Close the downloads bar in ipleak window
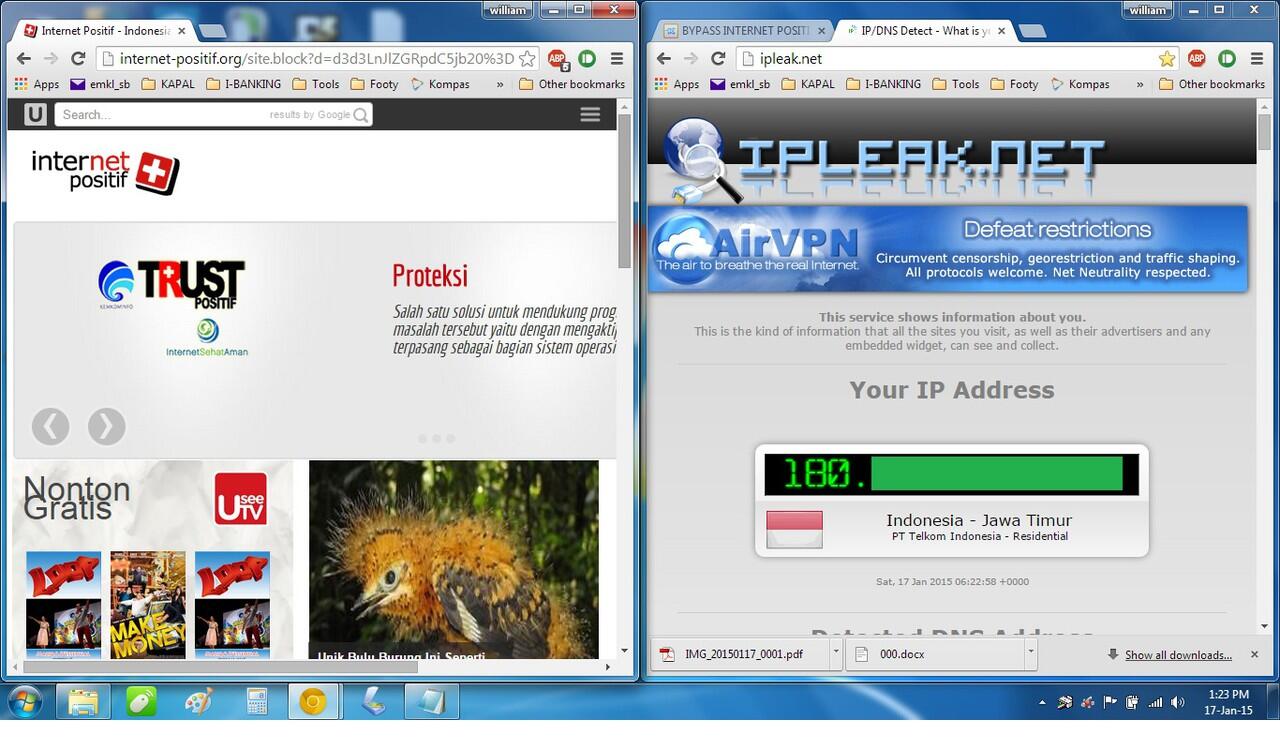 (x=1254, y=655)
